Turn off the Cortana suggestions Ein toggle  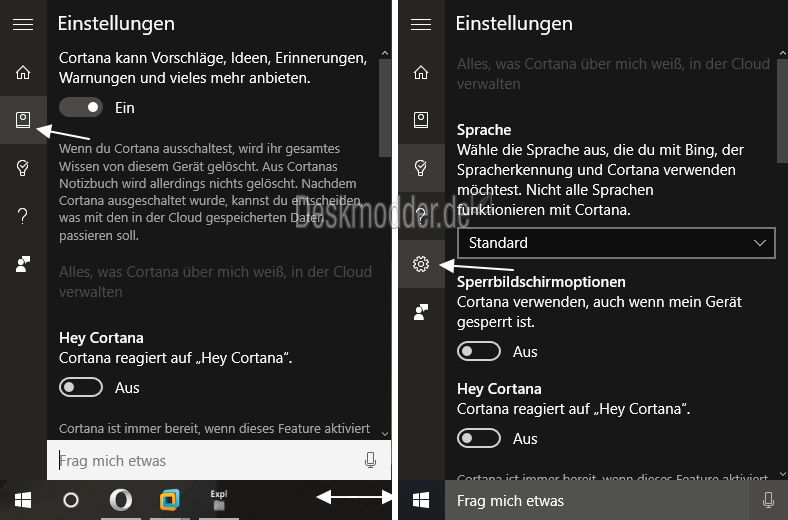tap(80, 108)
